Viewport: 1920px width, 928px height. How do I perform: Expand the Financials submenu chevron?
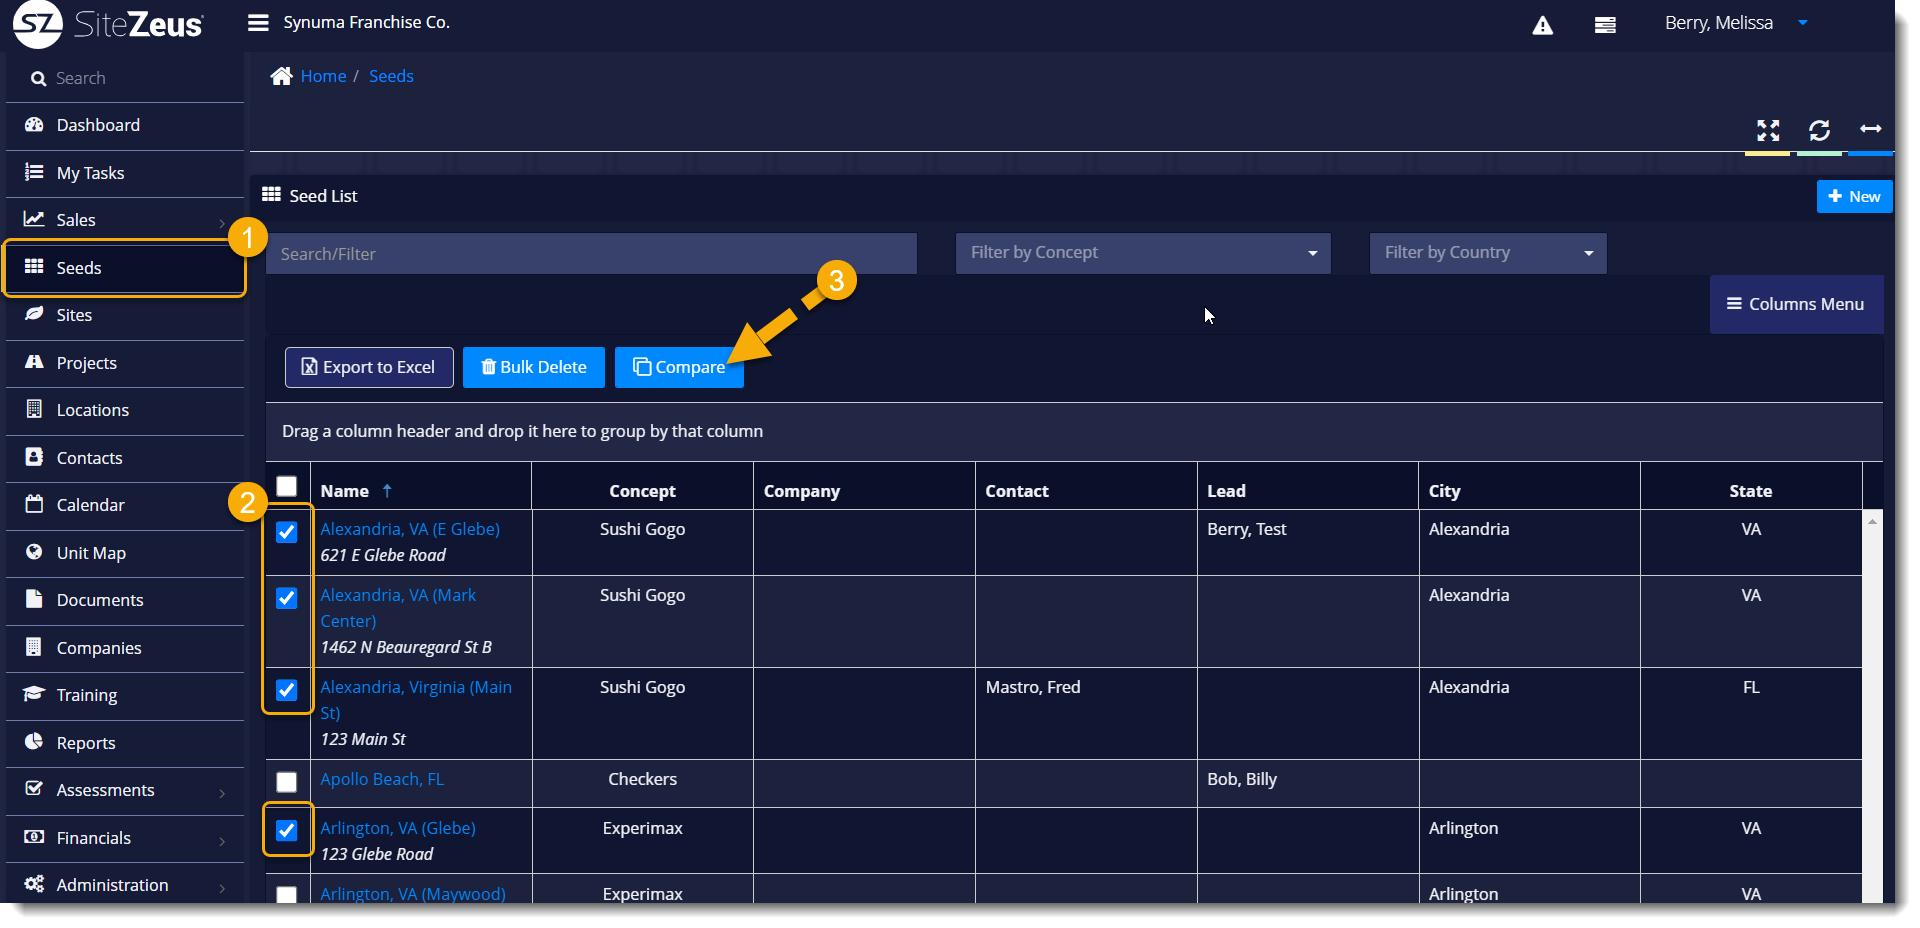click(222, 841)
